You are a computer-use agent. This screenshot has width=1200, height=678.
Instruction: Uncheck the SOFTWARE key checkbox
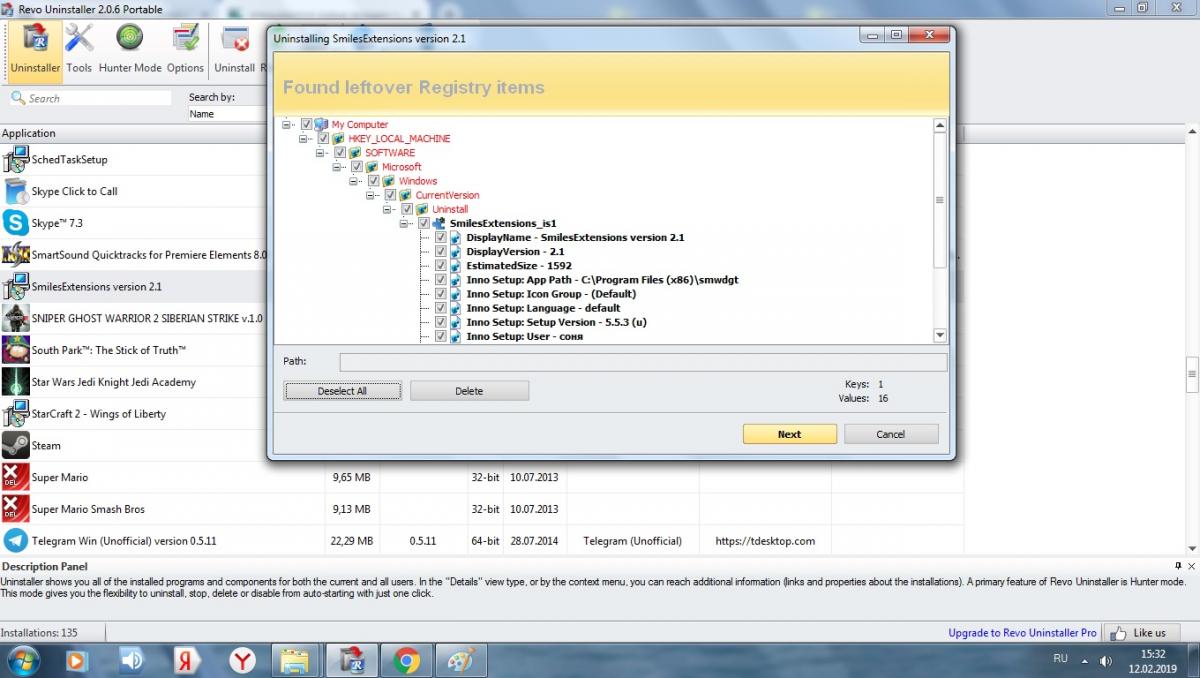(x=340, y=153)
